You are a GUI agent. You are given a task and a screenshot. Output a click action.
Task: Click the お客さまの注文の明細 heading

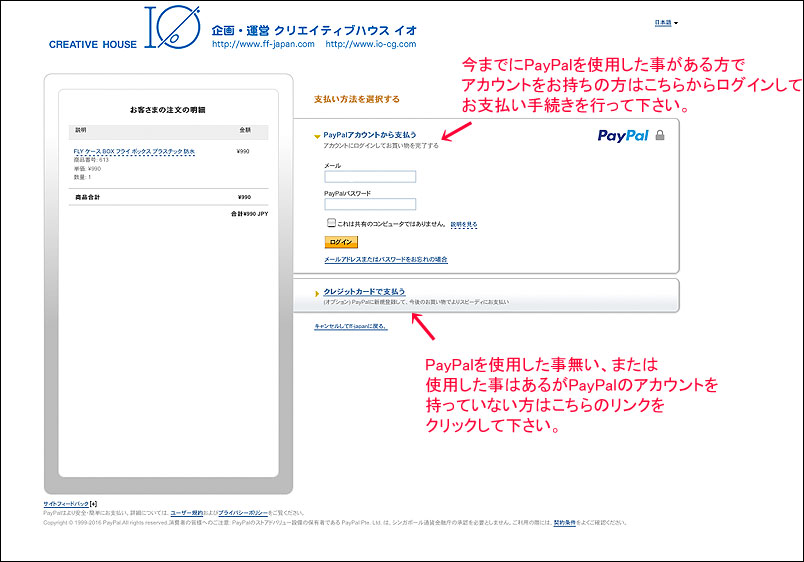(x=168, y=110)
